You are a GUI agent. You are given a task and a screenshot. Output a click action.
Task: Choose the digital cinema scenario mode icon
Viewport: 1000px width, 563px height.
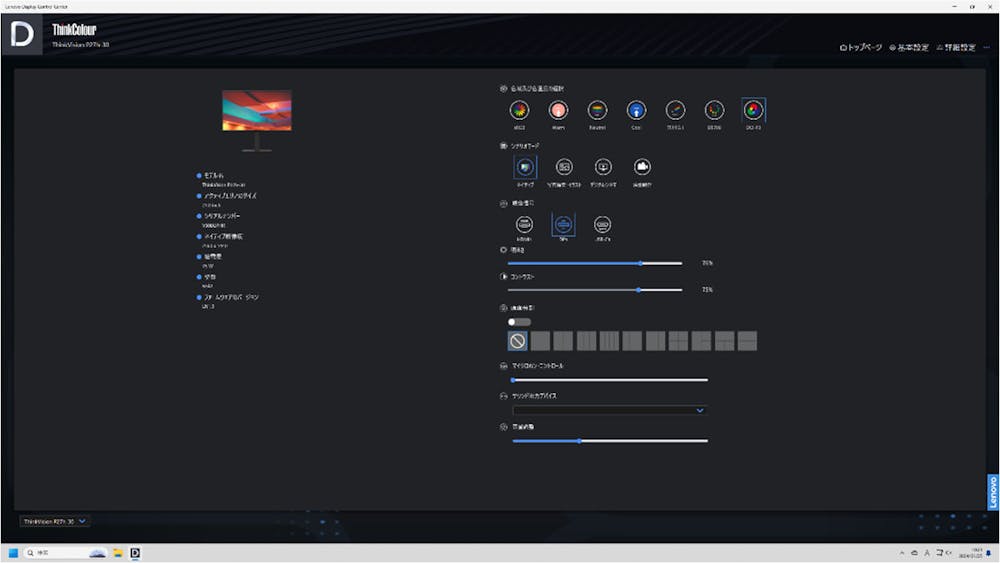[603, 167]
